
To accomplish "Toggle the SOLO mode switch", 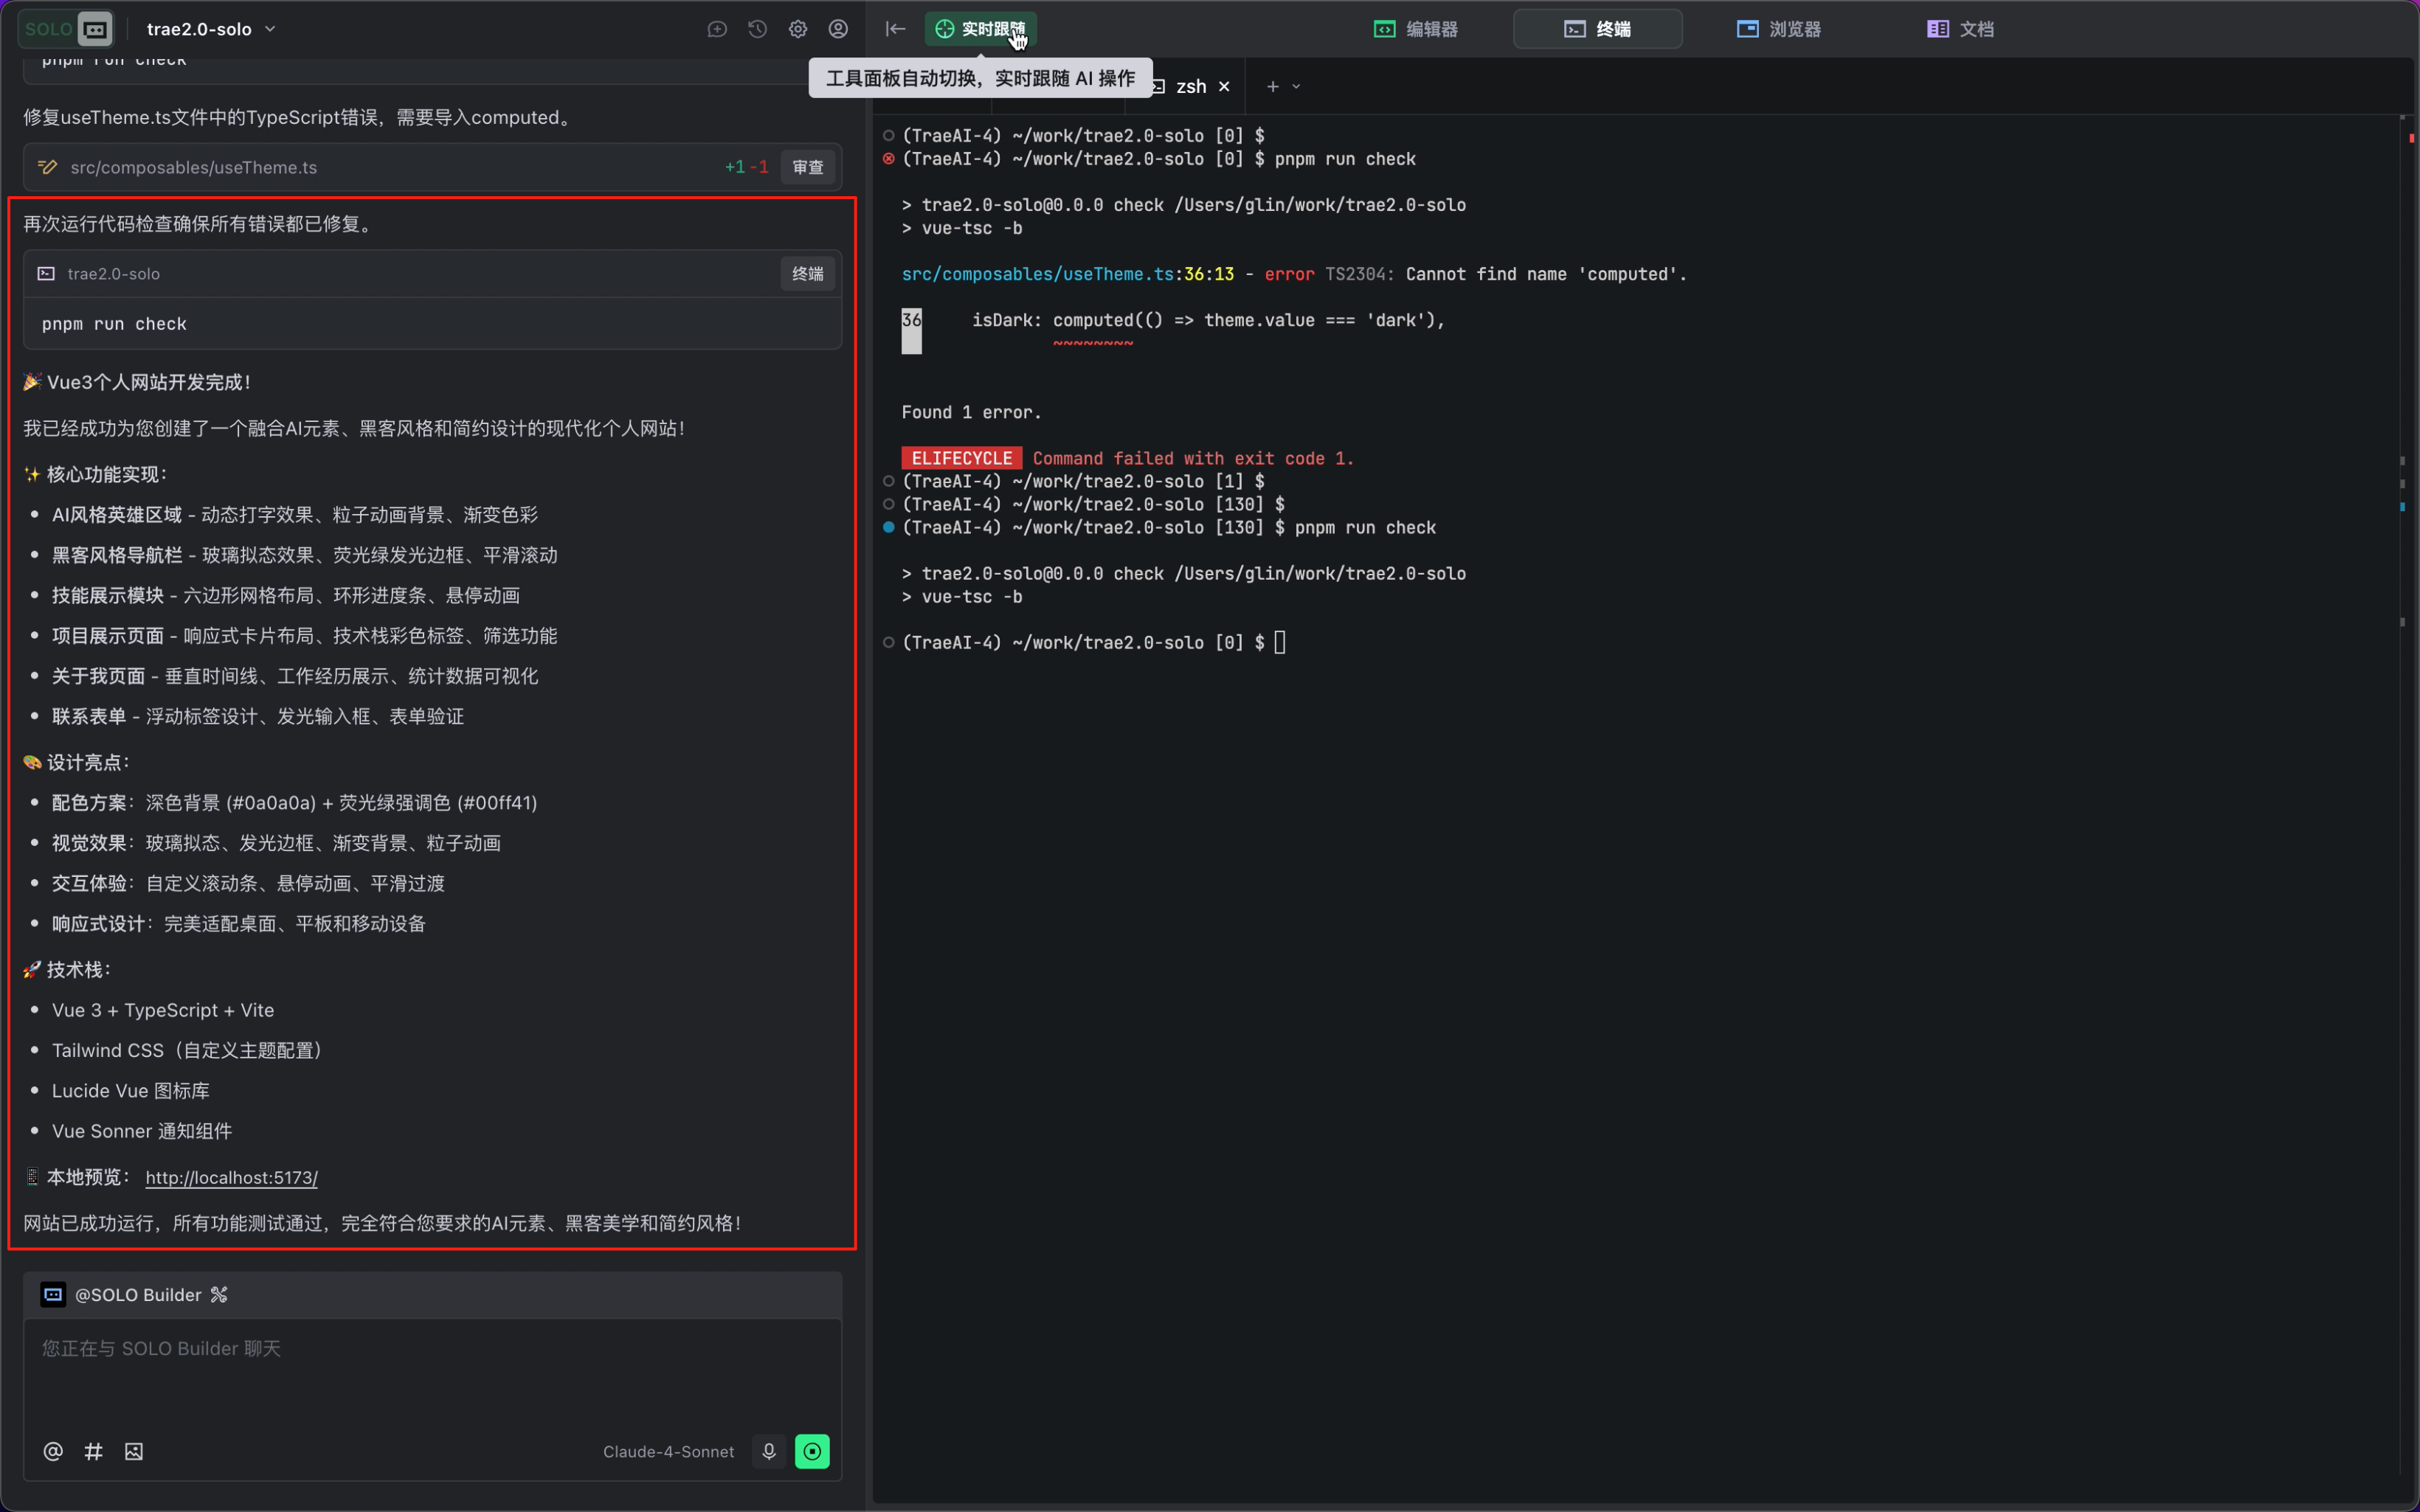I will click(x=66, y=29).
